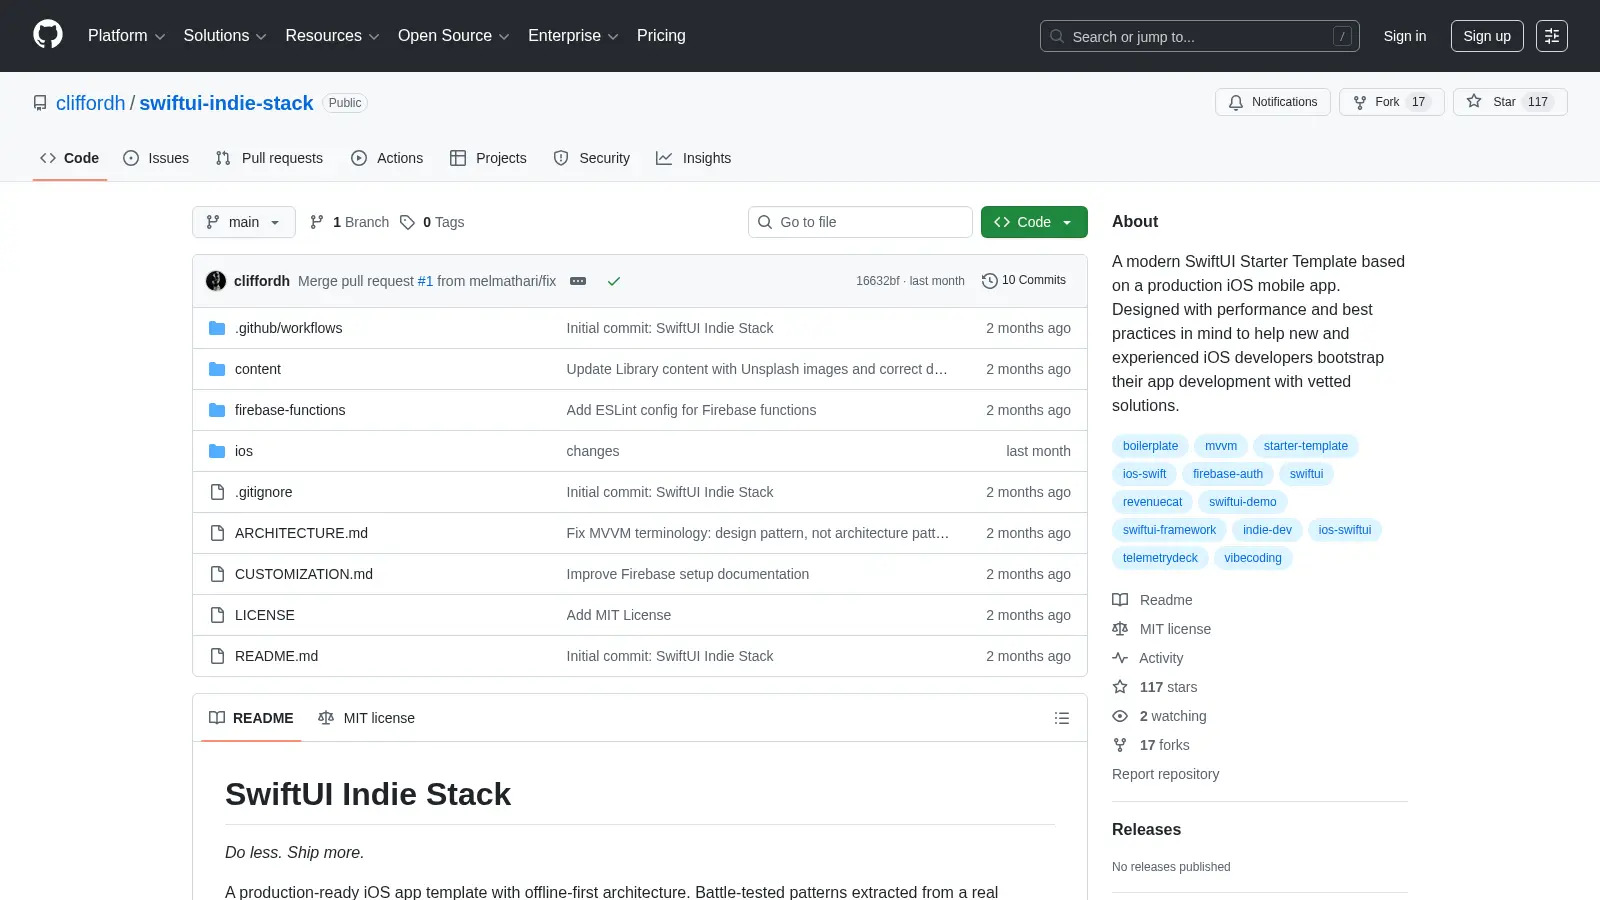Image resolution: width=1600 pixels, height=900 pixels.
Task: Switch to the Projects tab
Action: pyautogui.click(x=488, y=158)
